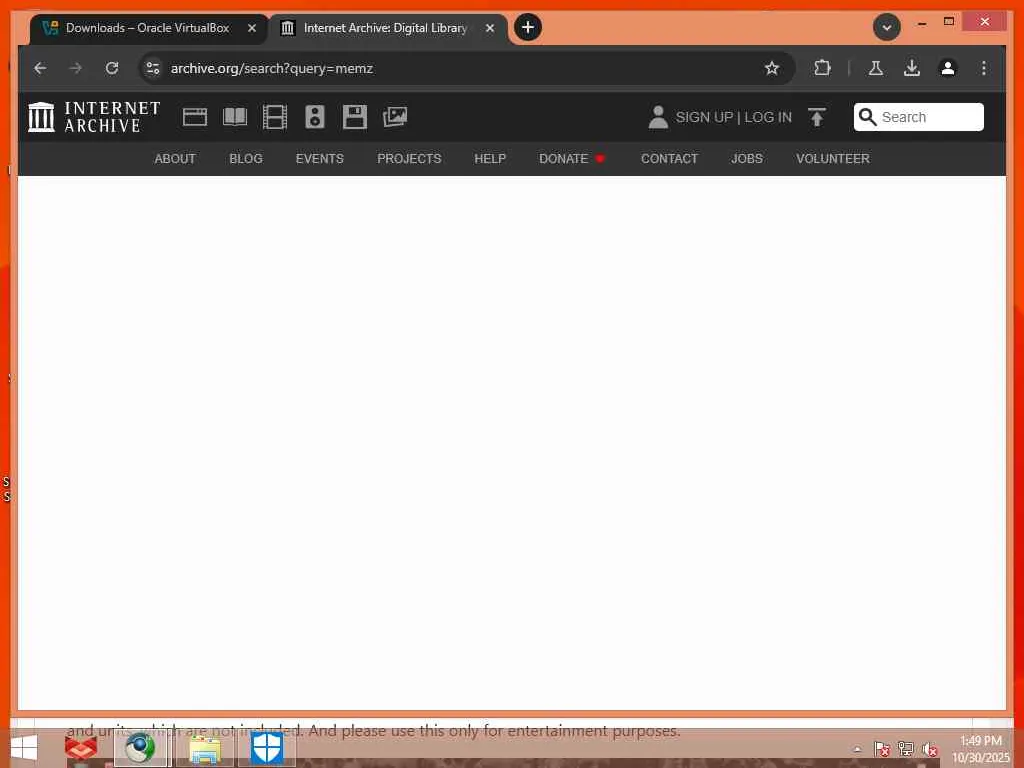The width and height of the screenshot is (1024, 768).
Task: Click the Action Center flag tray icon
Action: [x=882, y=749]
